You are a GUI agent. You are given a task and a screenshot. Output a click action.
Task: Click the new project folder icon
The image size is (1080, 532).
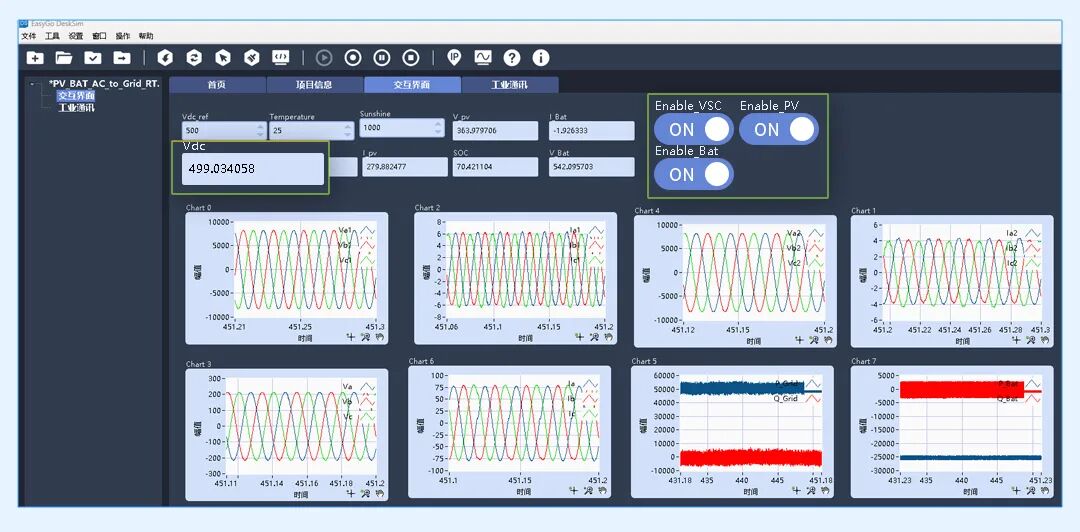pyautogui.click(x=34, y=58)
